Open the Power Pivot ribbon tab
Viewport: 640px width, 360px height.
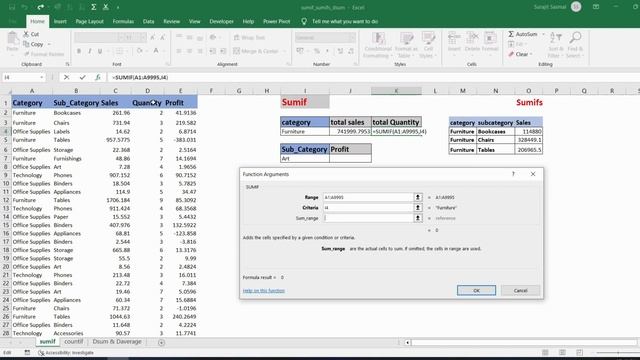point(276,21)
